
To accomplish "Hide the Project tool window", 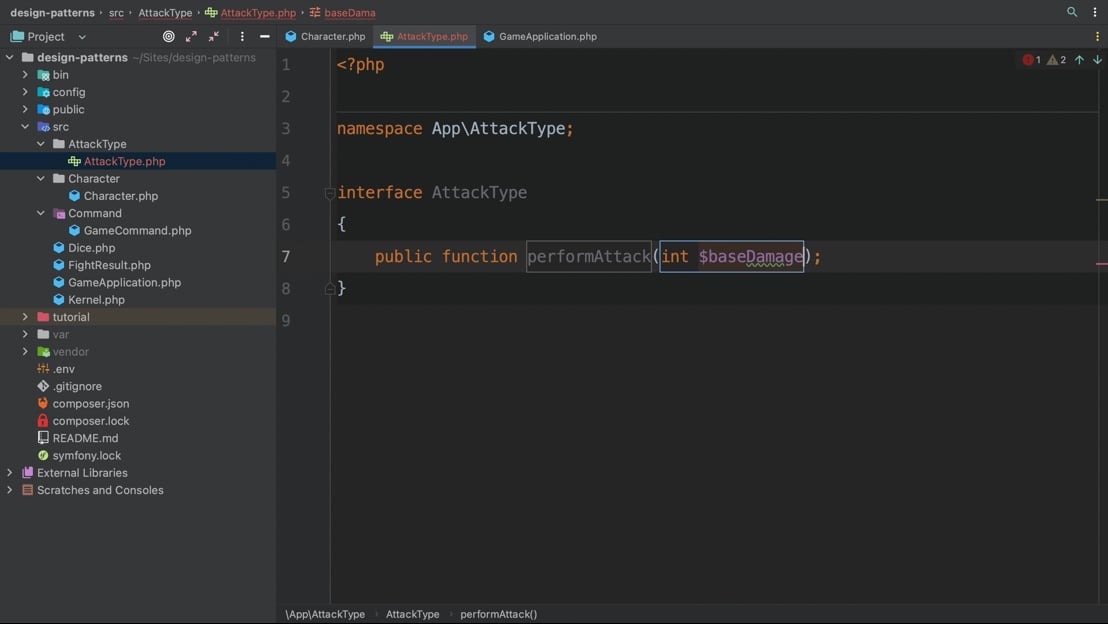I will (264, 36).
